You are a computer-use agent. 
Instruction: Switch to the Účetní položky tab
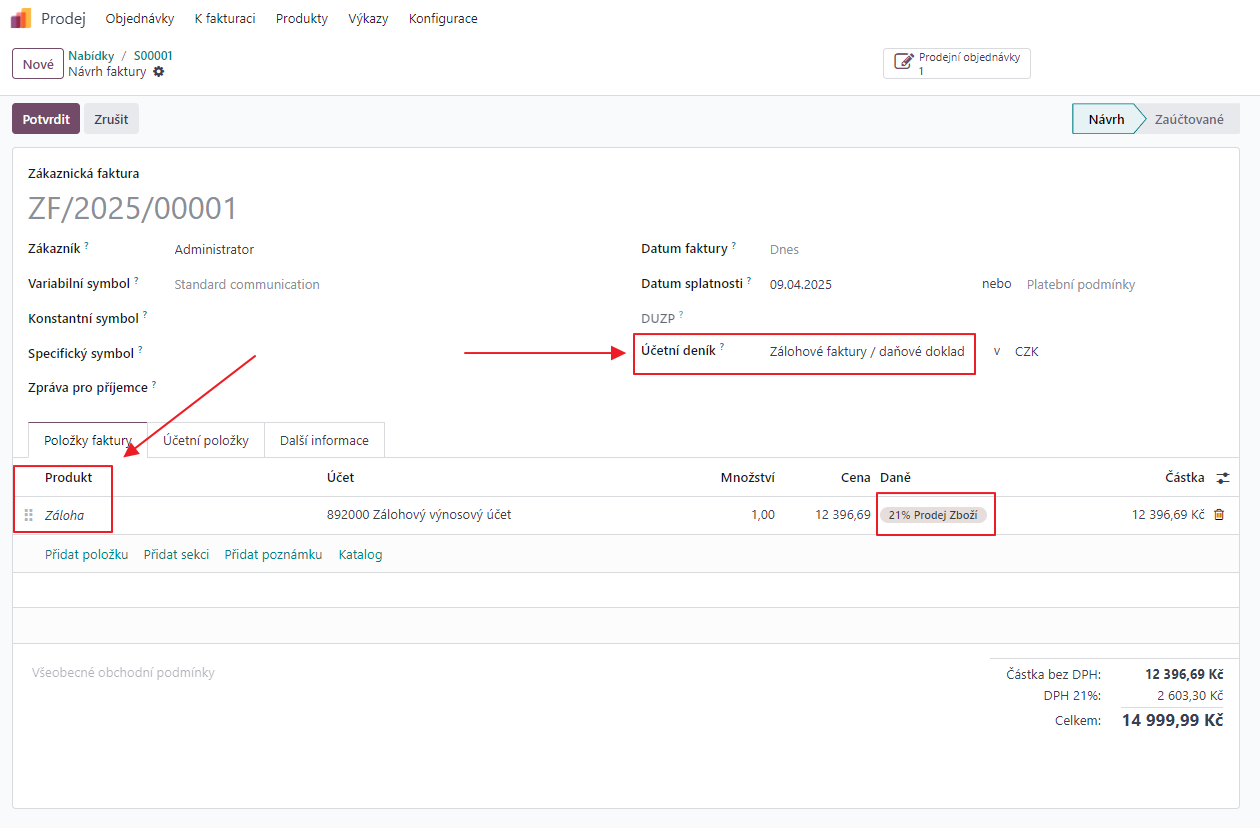(x=205, y=441)
